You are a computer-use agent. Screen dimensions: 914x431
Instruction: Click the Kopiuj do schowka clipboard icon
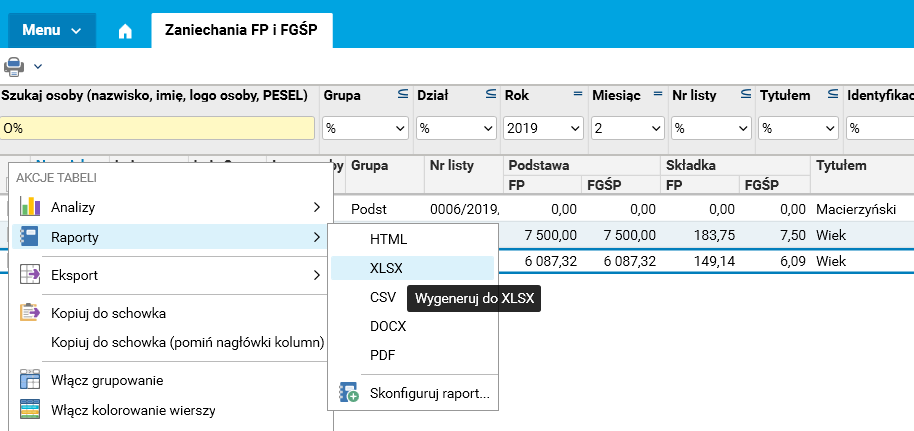coord(30,313)
